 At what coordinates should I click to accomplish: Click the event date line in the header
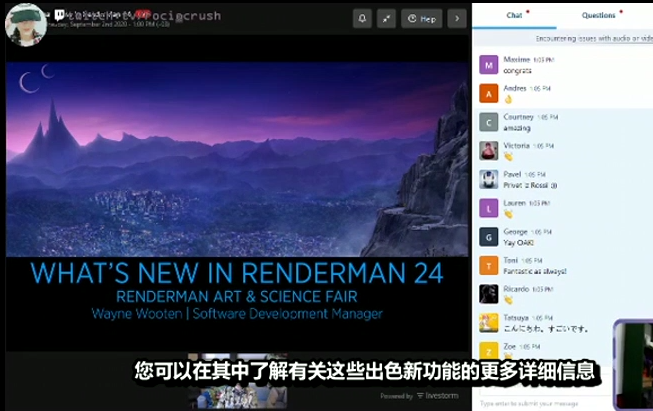tap(108, 25)
